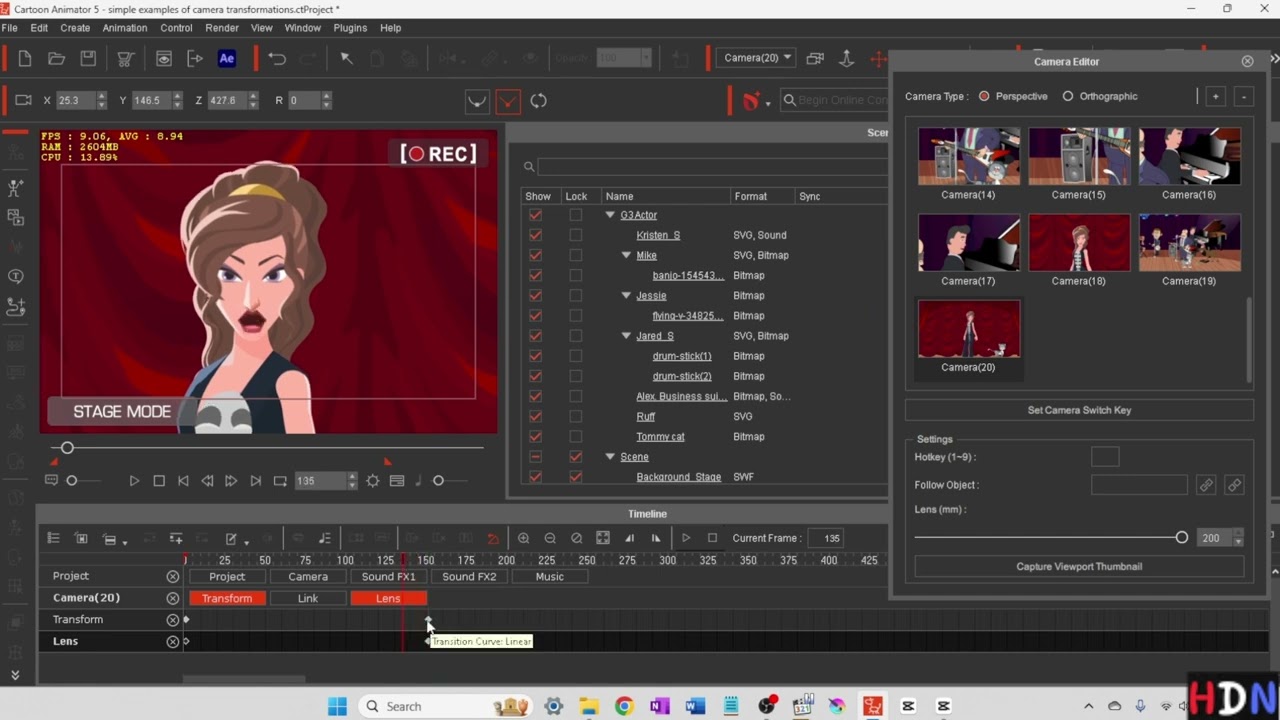Save the project with the floppy disk icon

tap(88, 59)
